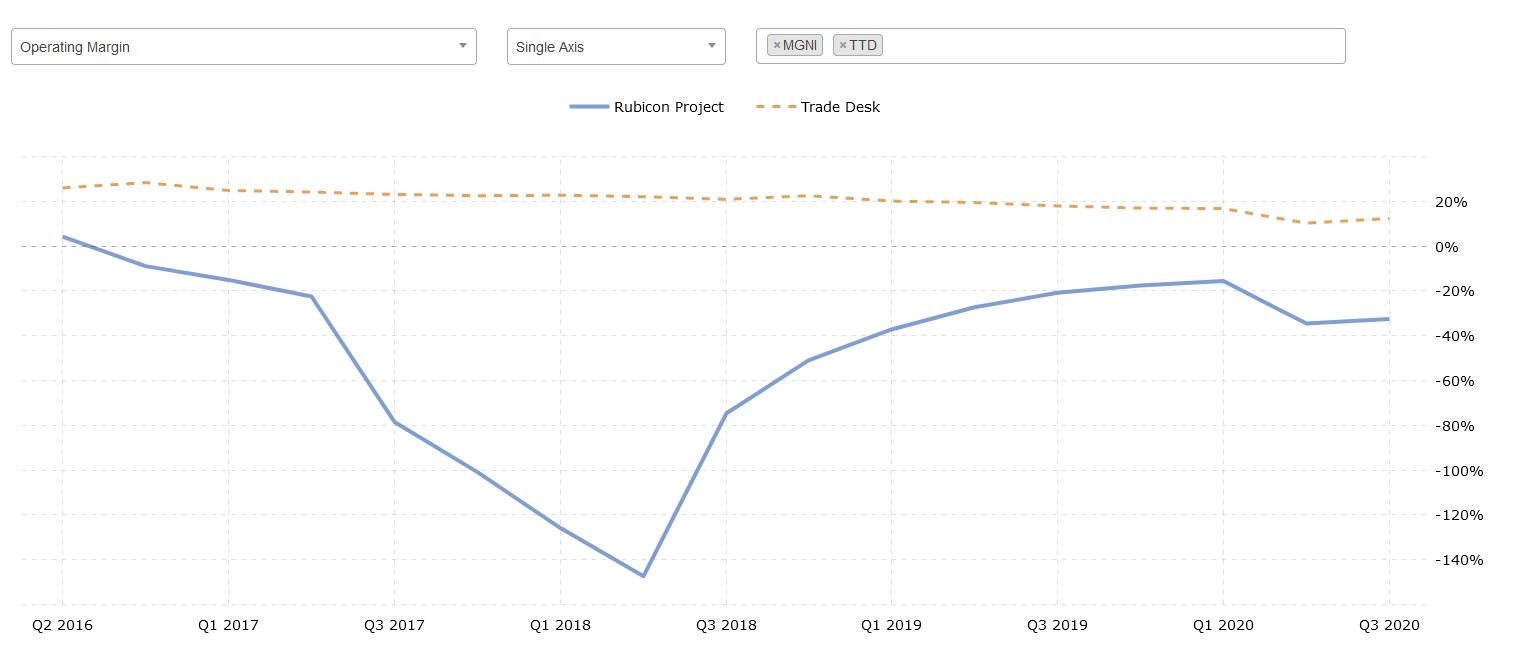Screen dimensions: 1521x663
Task: Remove the MGNI ticker tag
Action: [777, 46]
